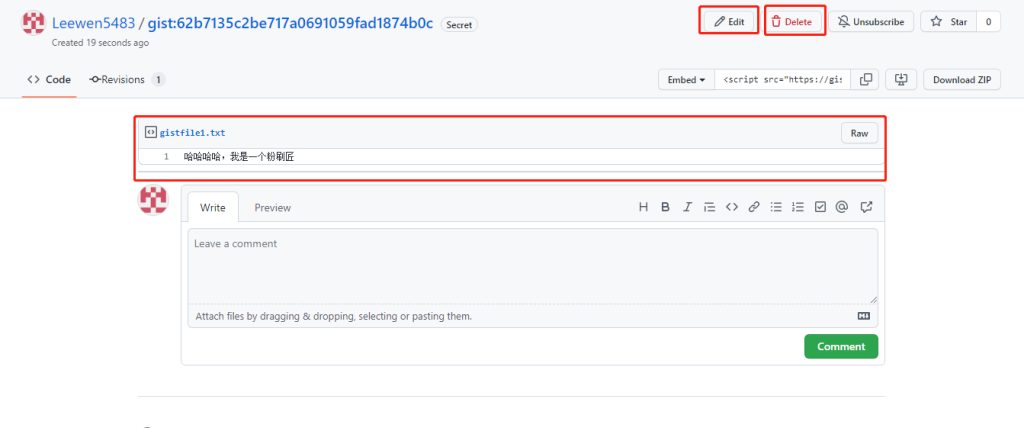1024x428 pixels.
Task: Click the commenter avatar beside the comment box
Action: (153, 200)
